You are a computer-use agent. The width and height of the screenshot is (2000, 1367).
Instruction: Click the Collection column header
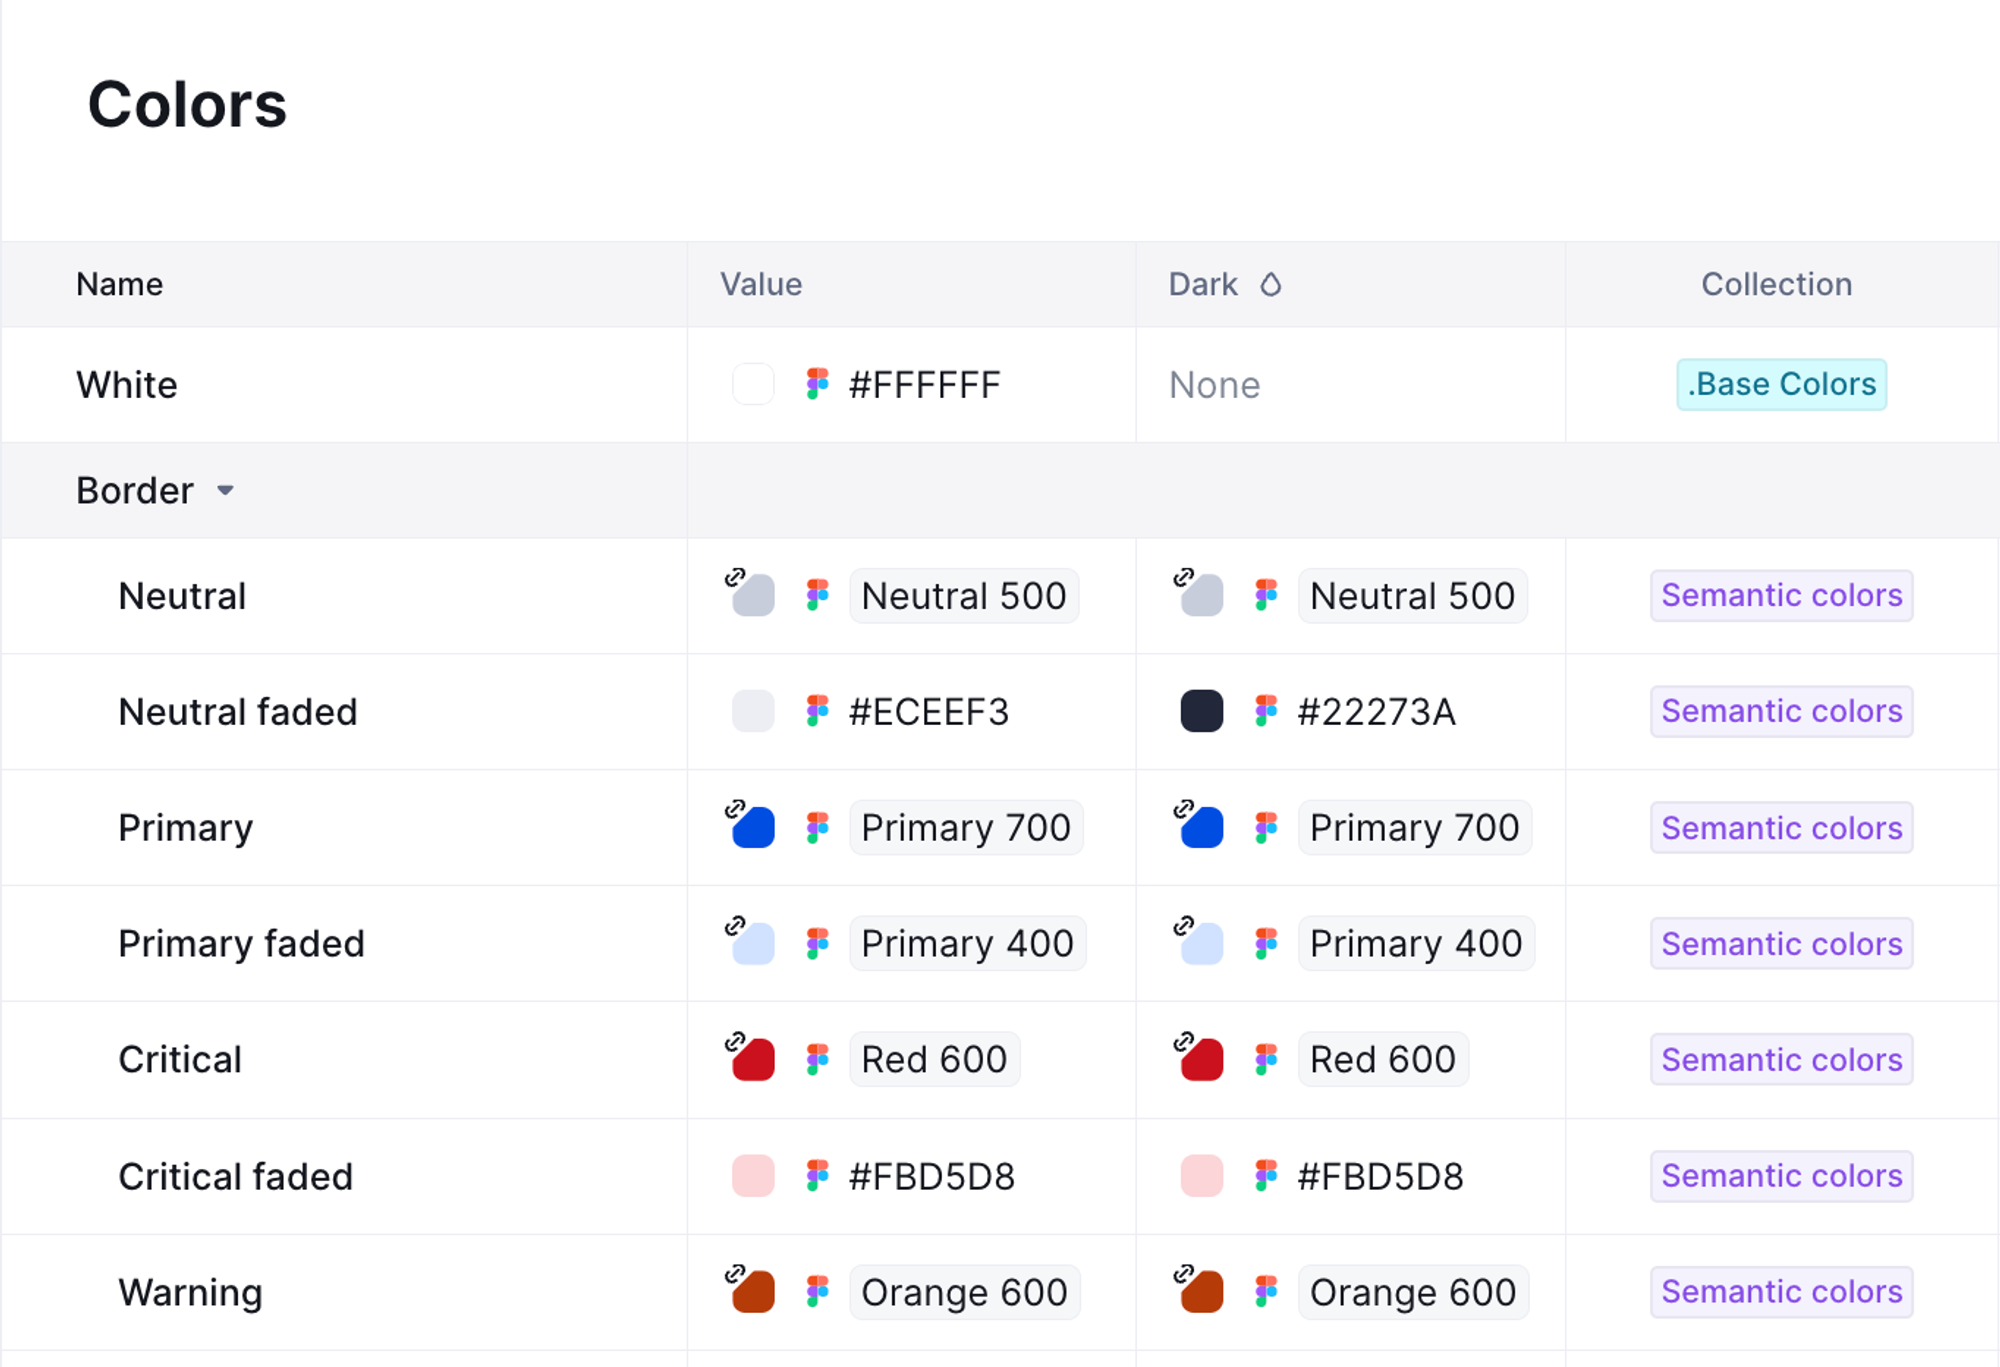coord(1776,285)
